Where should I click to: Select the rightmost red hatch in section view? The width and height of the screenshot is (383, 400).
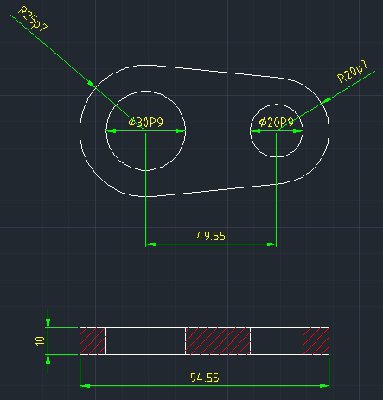click(316, 341)
